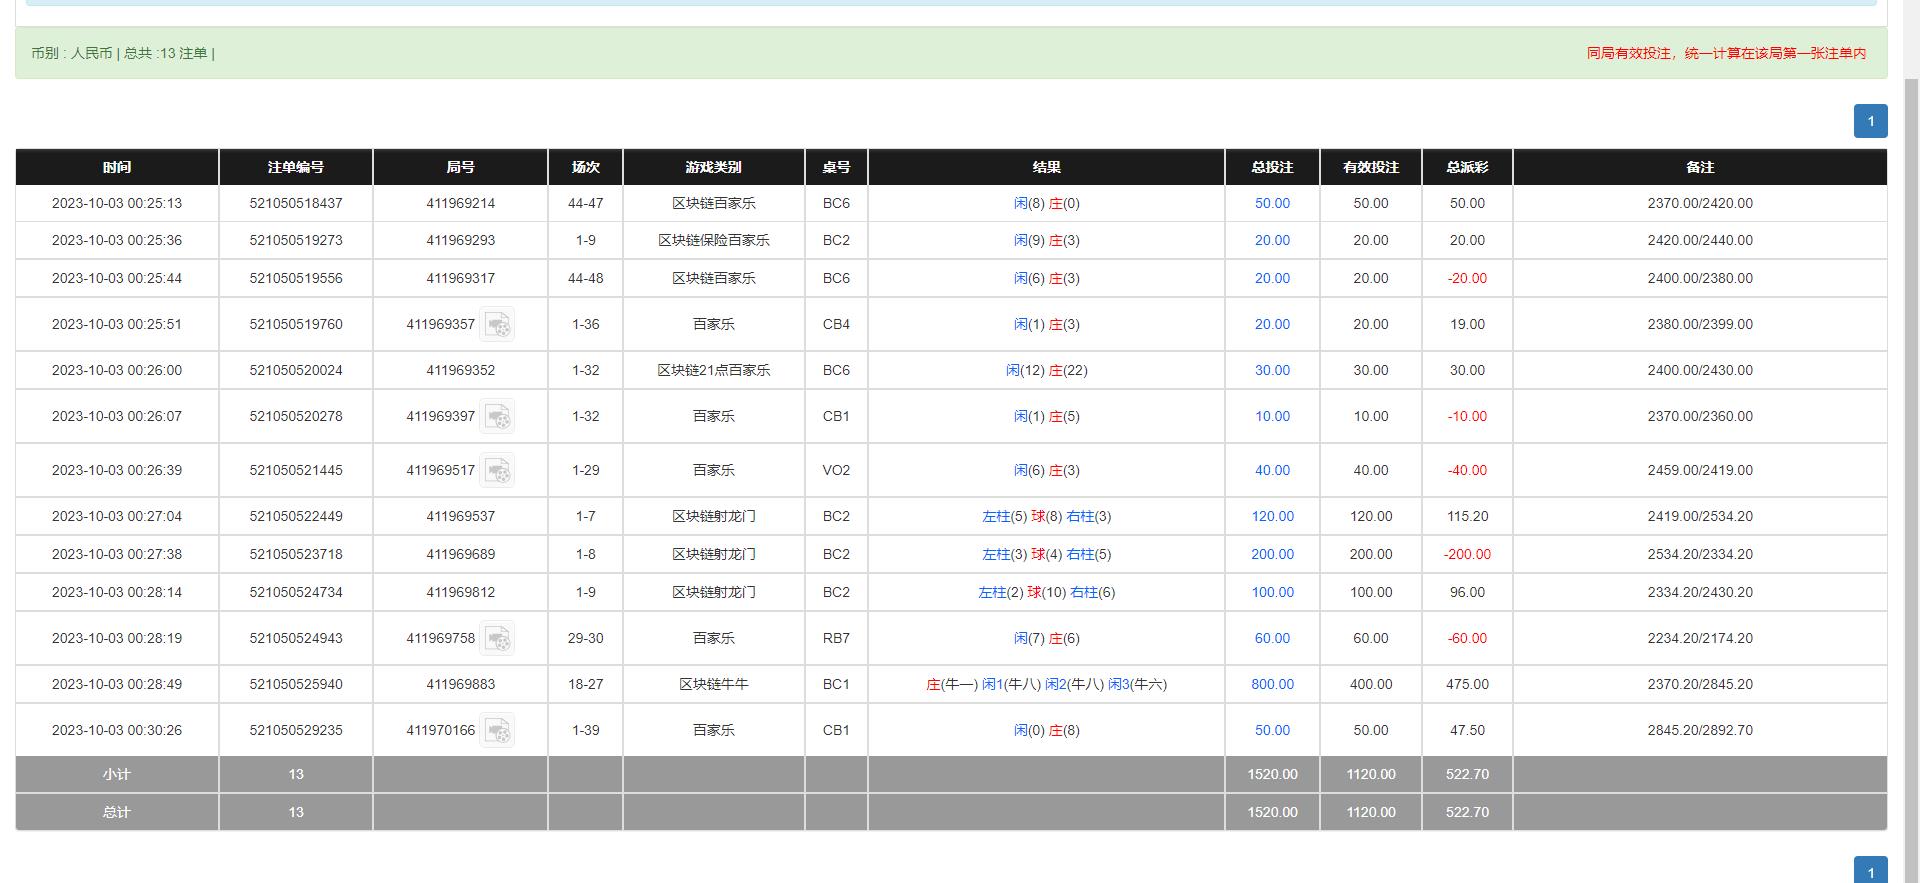The width and height of the screenshot is (1920, 883).
Task: Click bottom pagination page 1 button
Action: tap(1870, 871)
